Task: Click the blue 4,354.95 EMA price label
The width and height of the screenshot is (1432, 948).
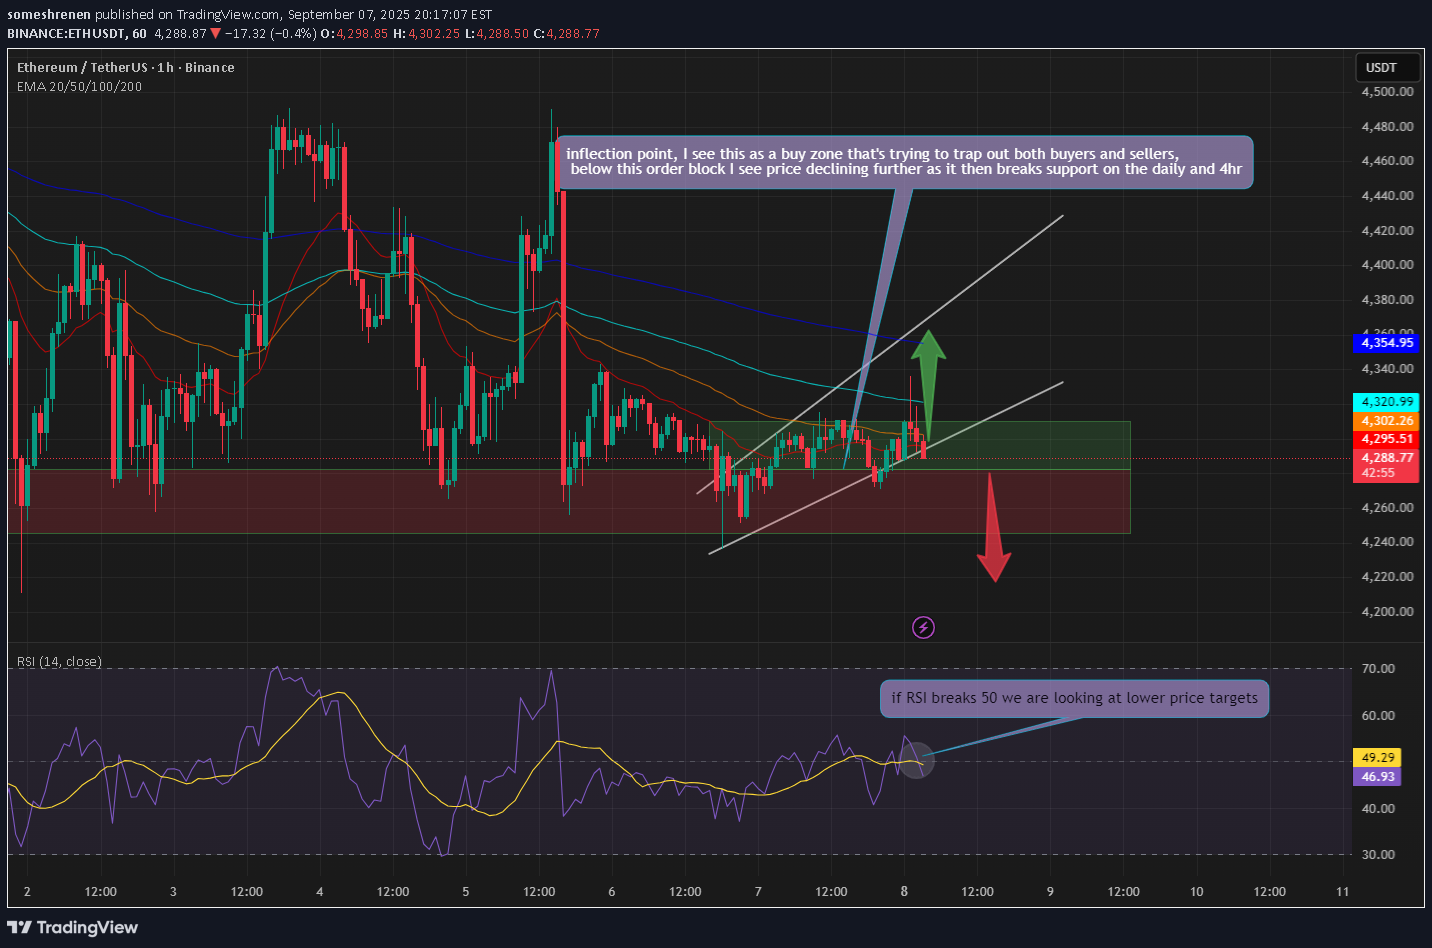Action: (1386, 343)
